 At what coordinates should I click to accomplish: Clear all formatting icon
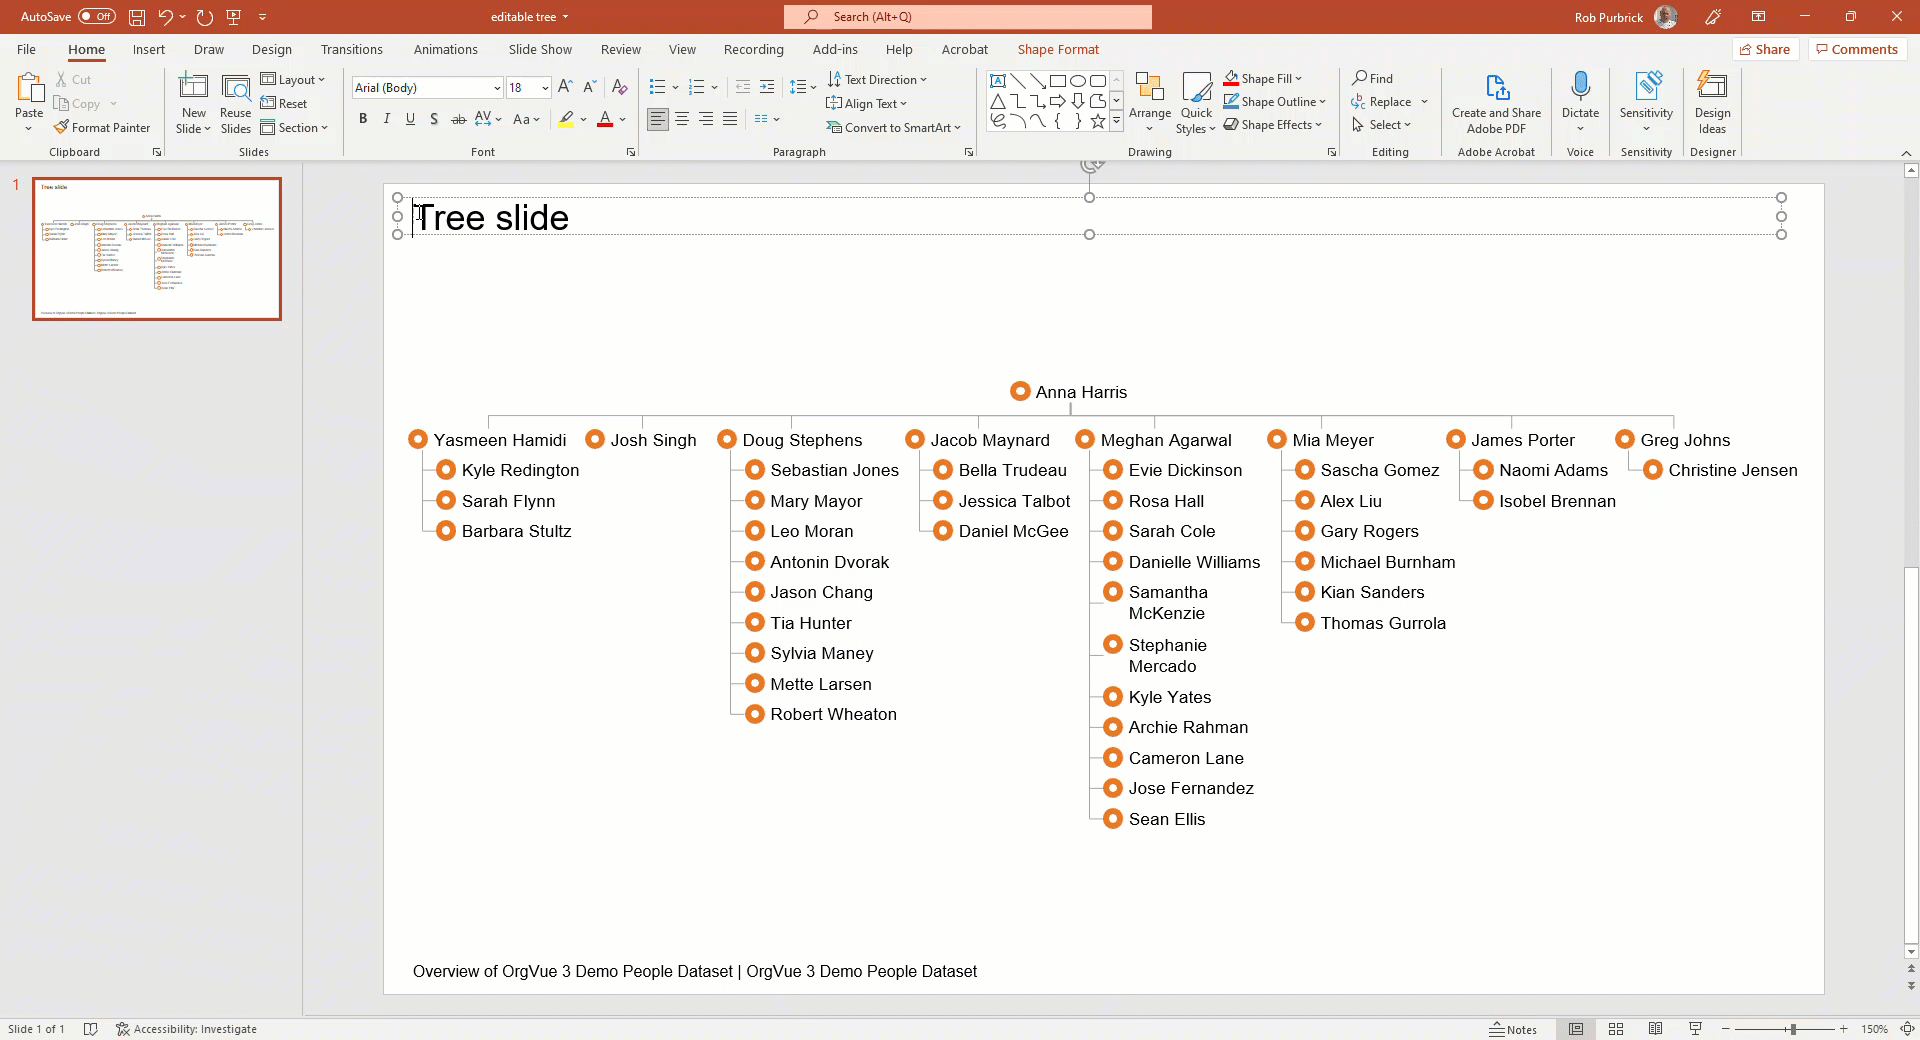620,87
